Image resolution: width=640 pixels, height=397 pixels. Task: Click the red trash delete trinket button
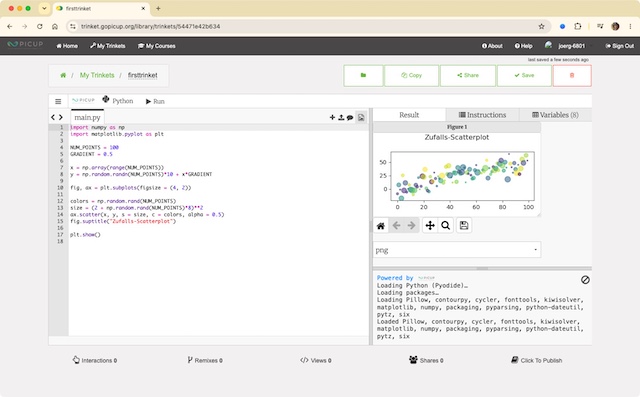click(572, 75)
